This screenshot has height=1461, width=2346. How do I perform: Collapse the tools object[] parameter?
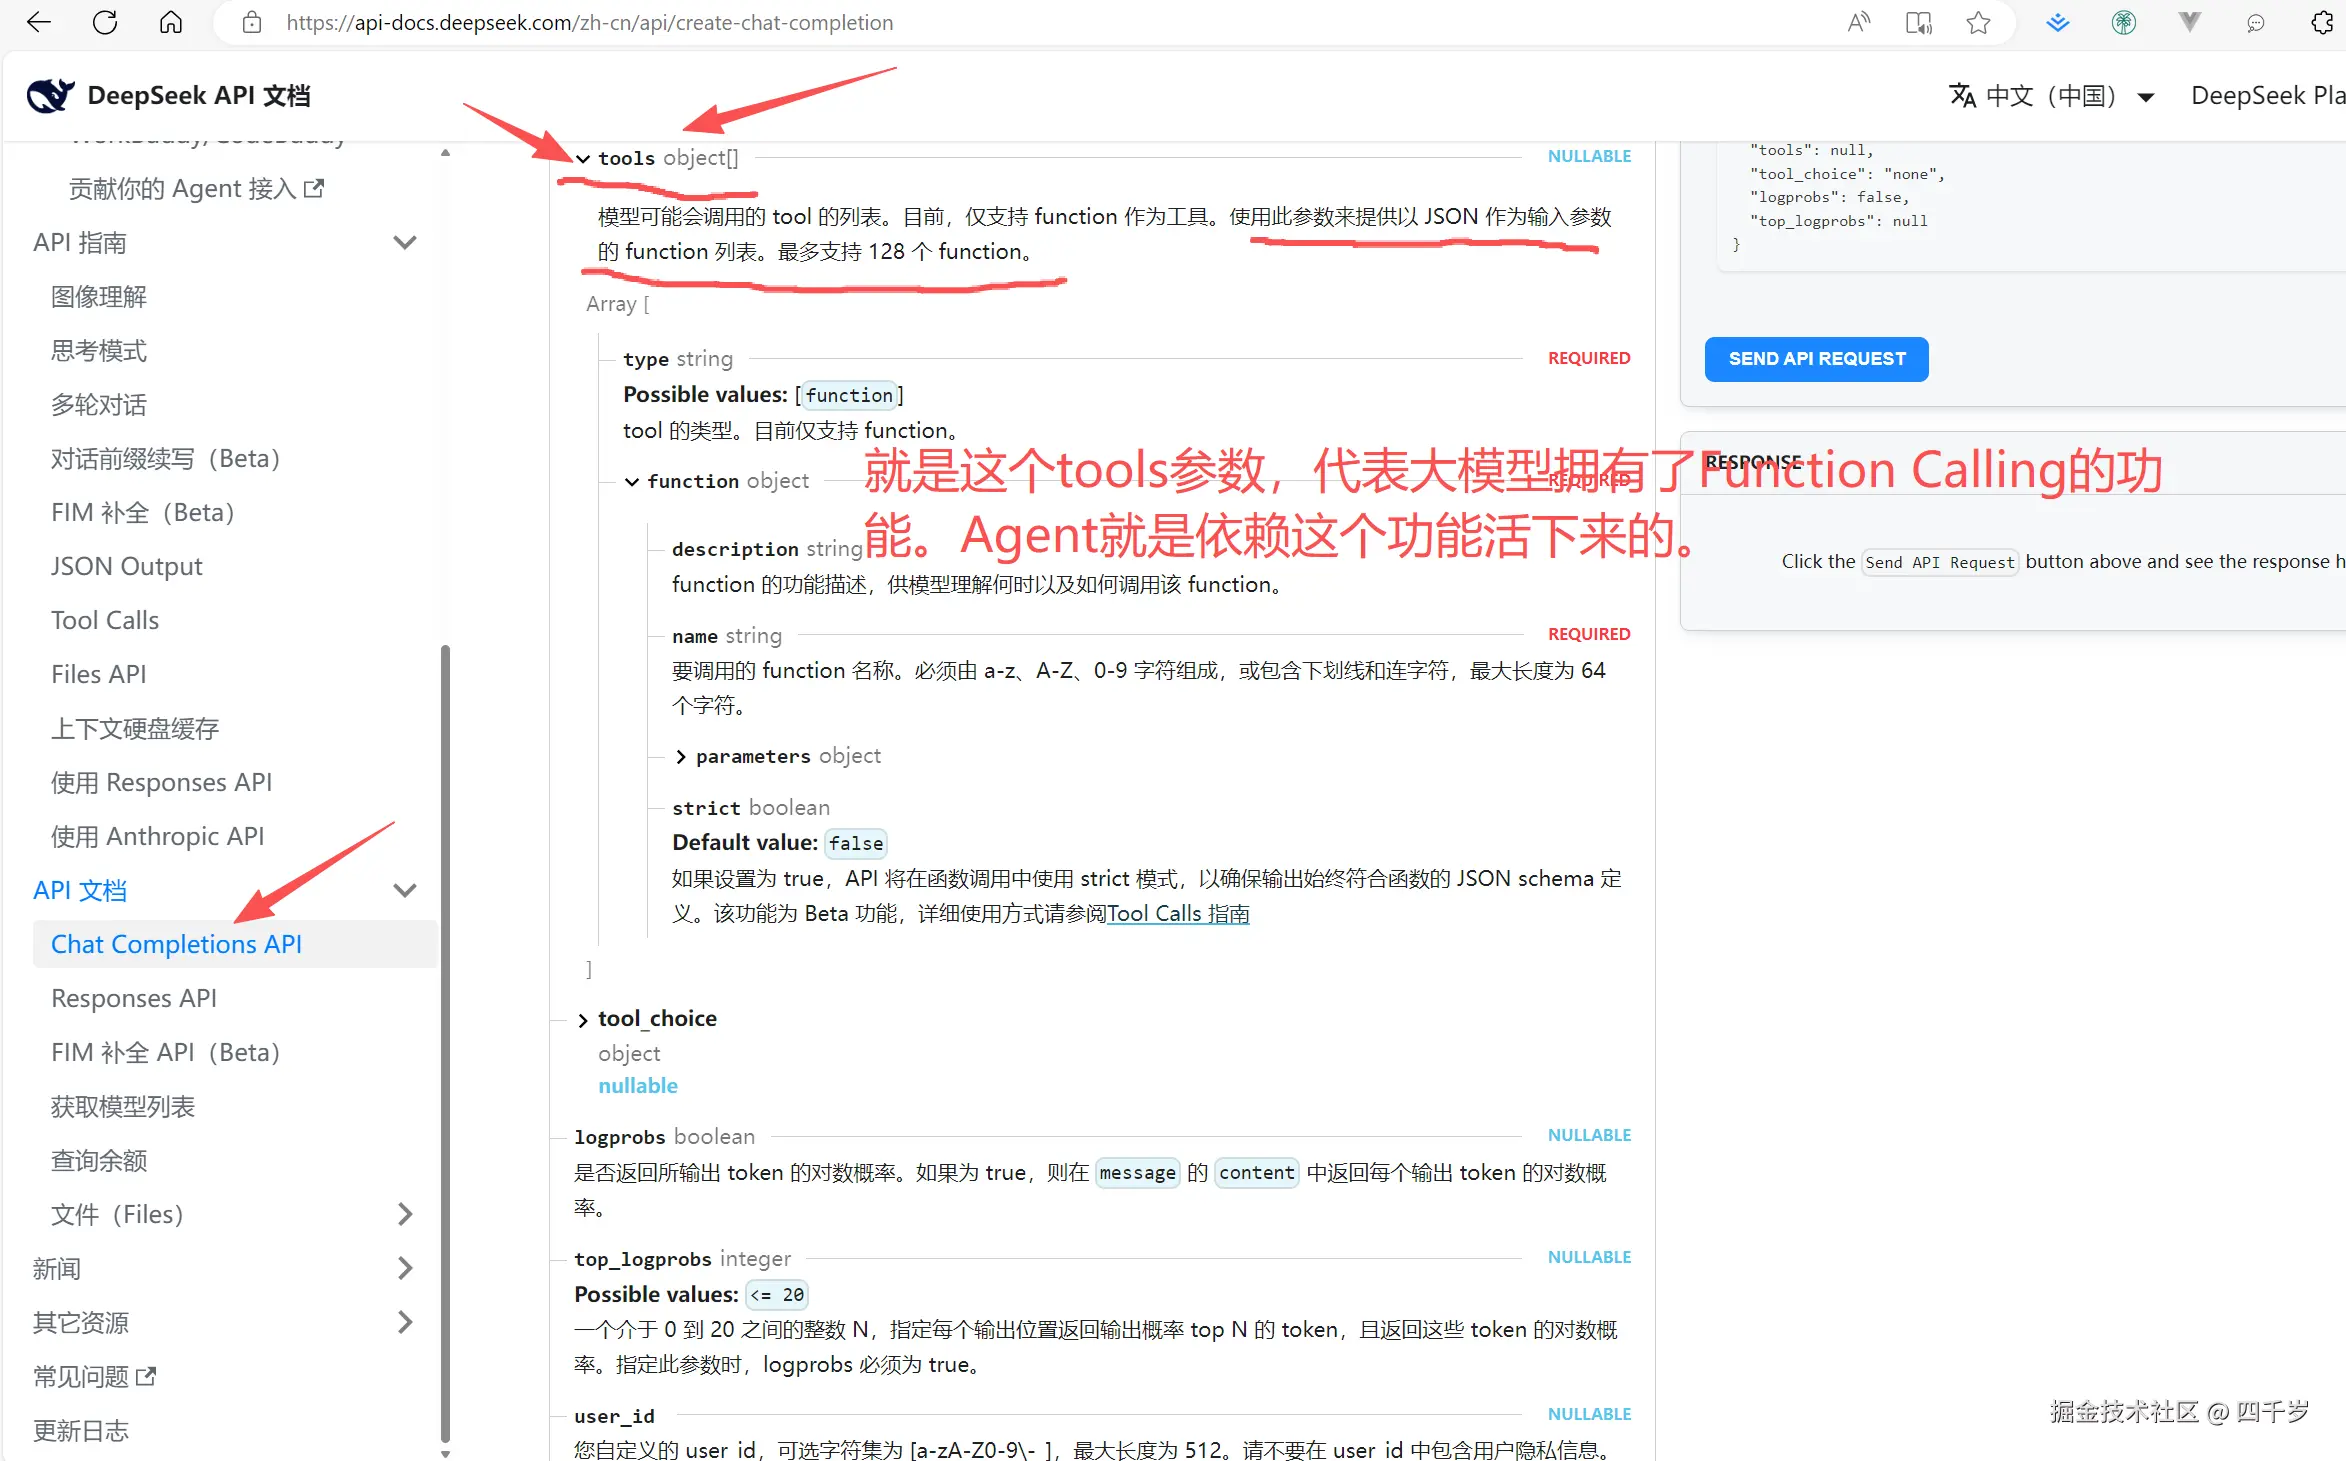(x=583, y=158)
